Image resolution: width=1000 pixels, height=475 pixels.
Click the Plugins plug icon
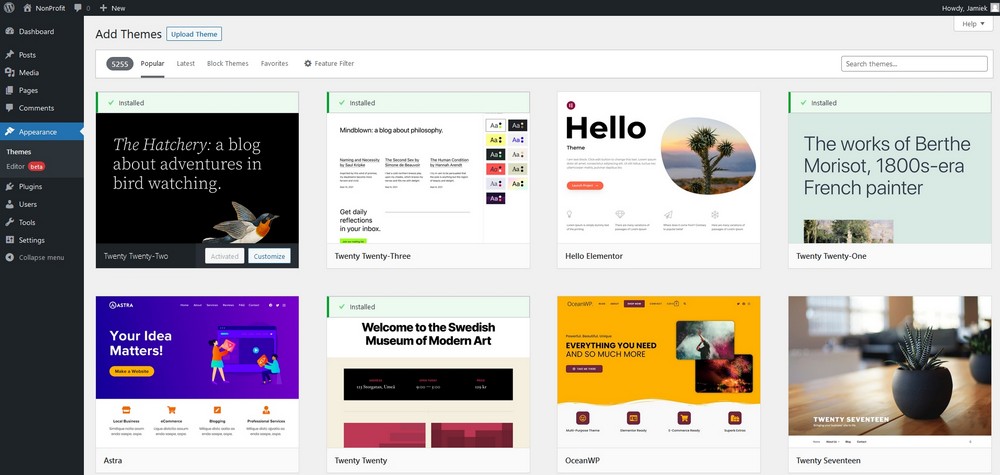10,187
